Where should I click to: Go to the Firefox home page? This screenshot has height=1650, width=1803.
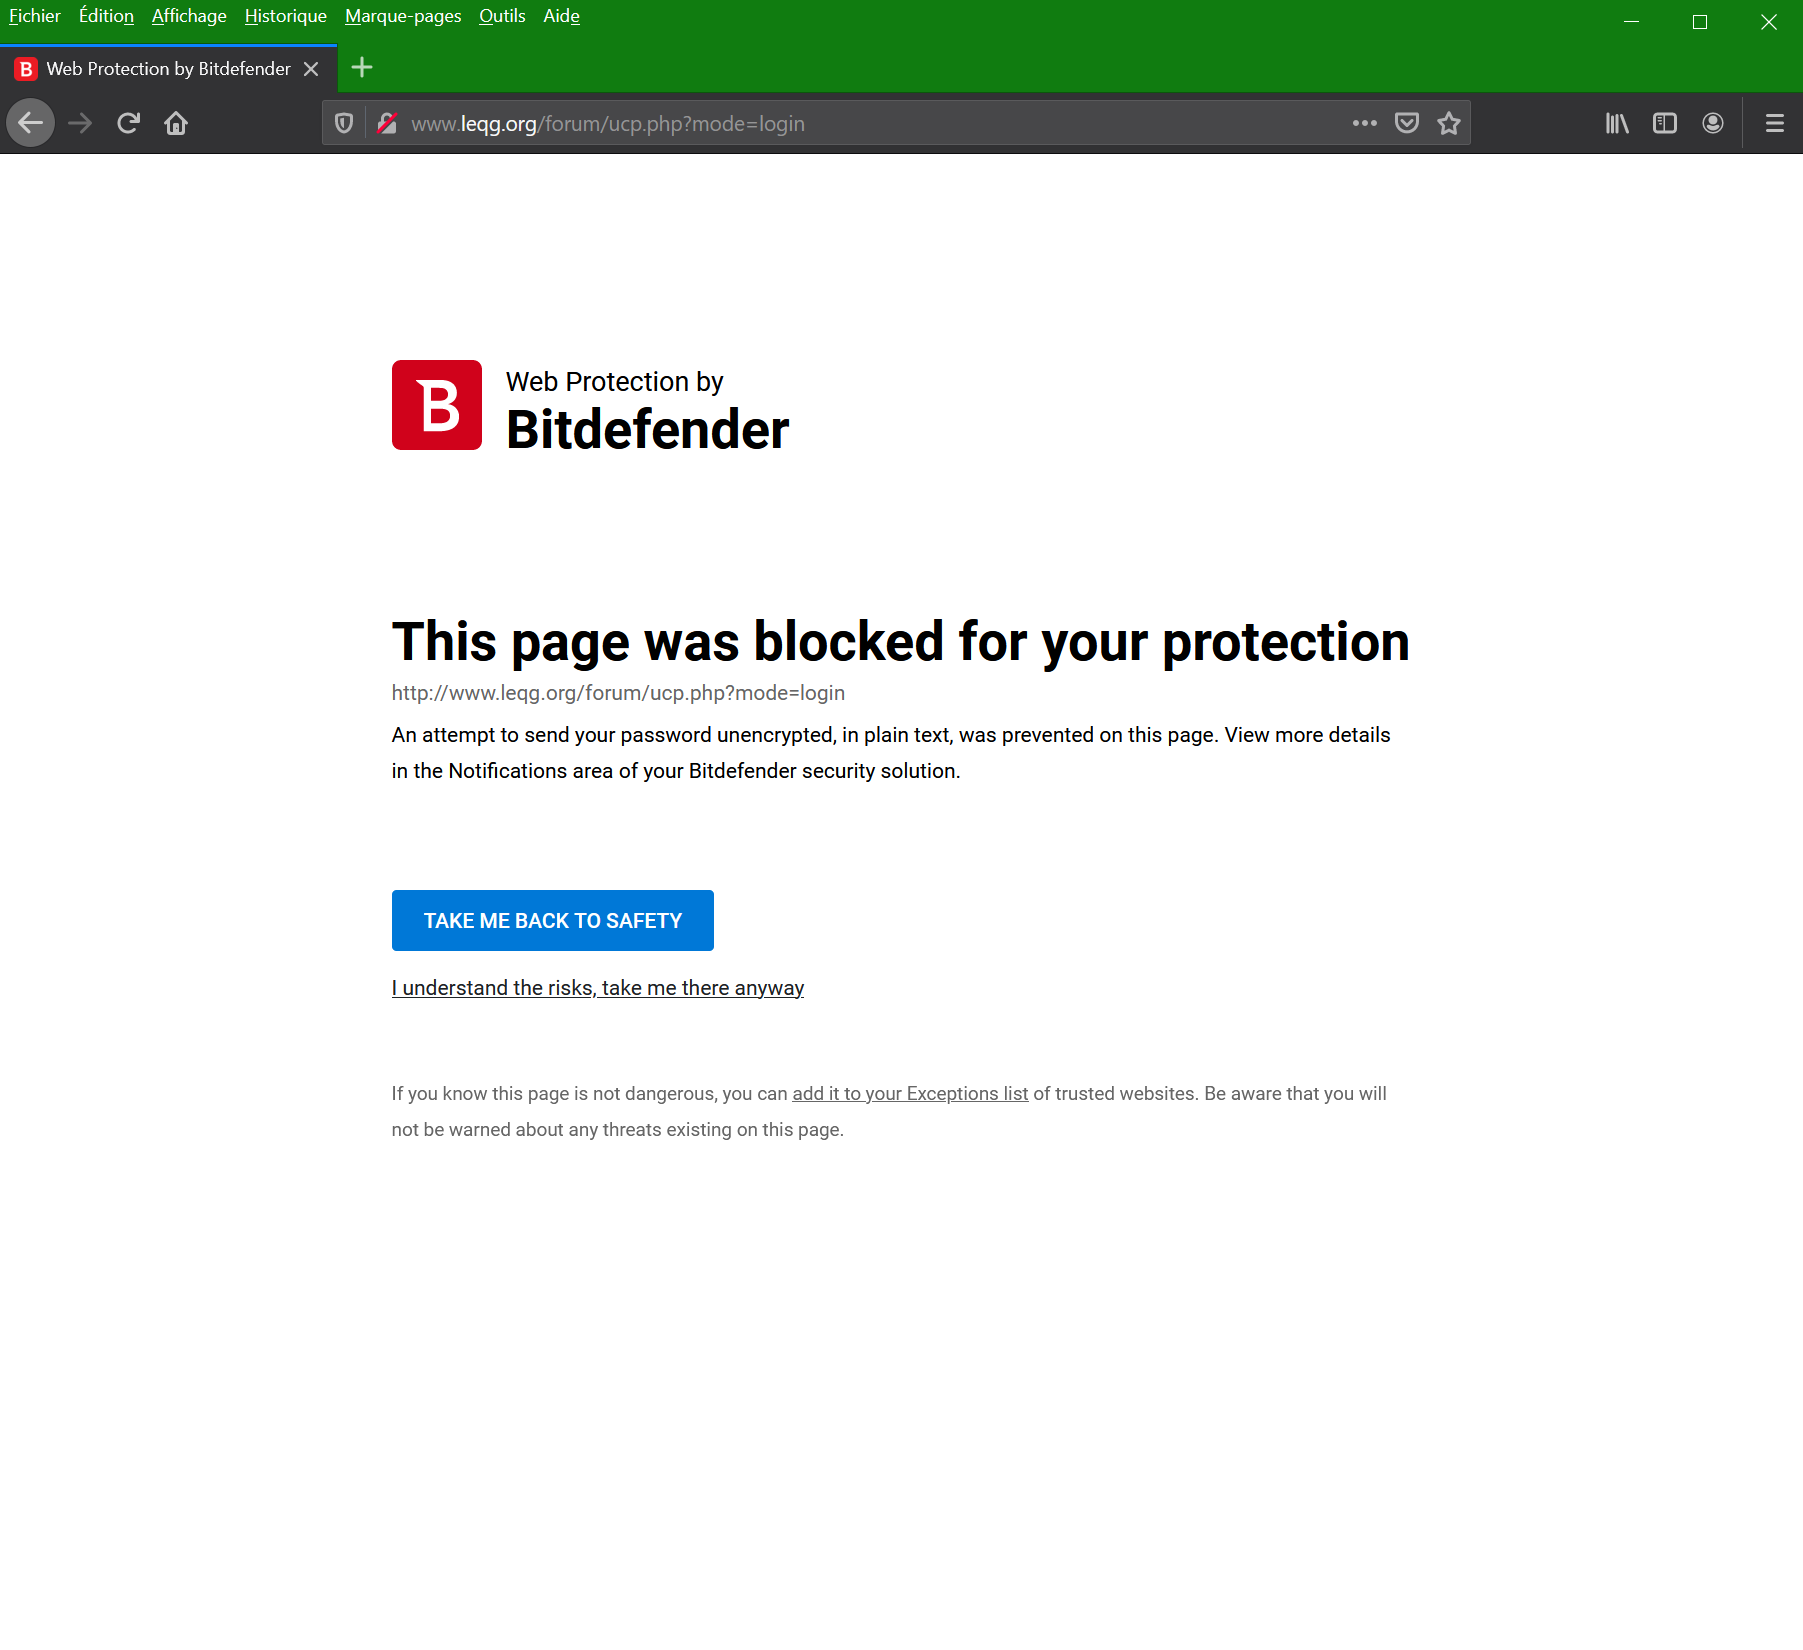pyautogui.click(x=176, y=124)
